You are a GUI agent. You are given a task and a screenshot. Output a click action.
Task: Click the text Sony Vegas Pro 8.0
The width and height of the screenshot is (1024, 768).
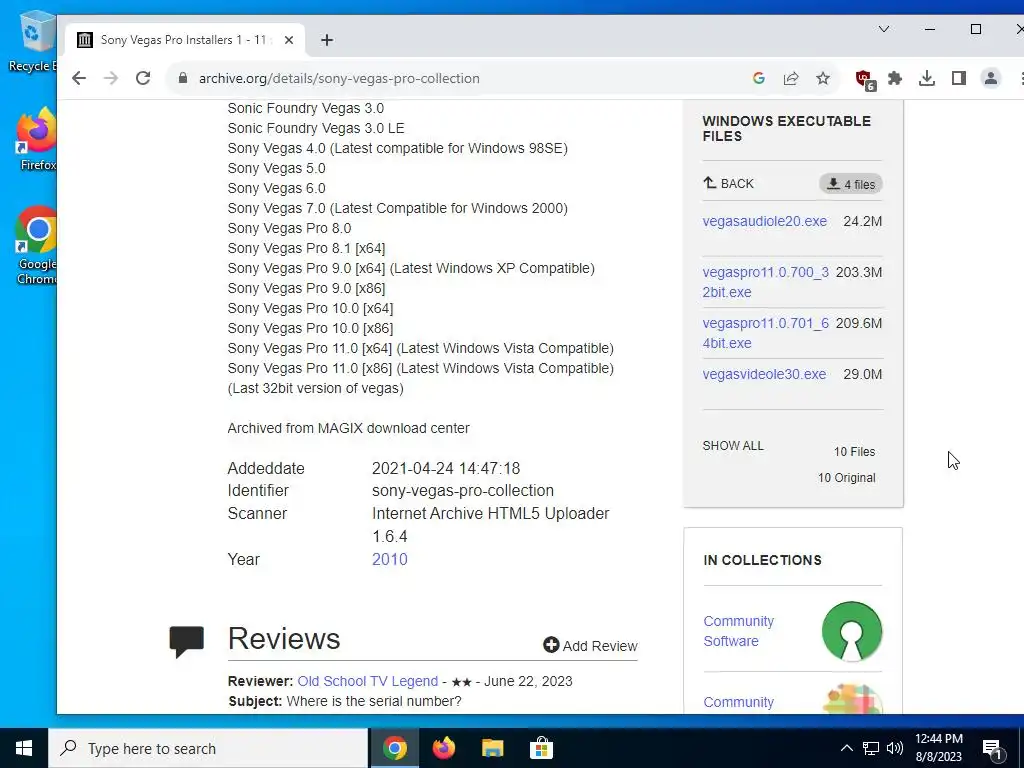tap(289, 229)
